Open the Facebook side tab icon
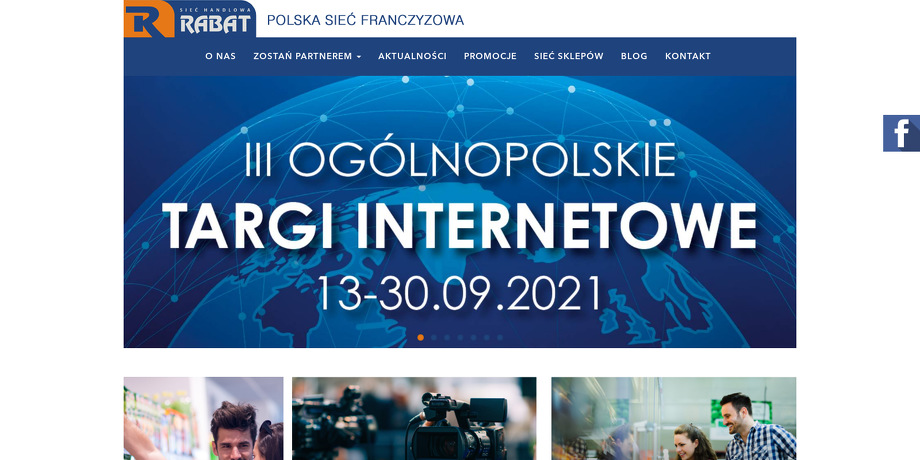This screenshot has width=920, height=460. pos(901,133)
